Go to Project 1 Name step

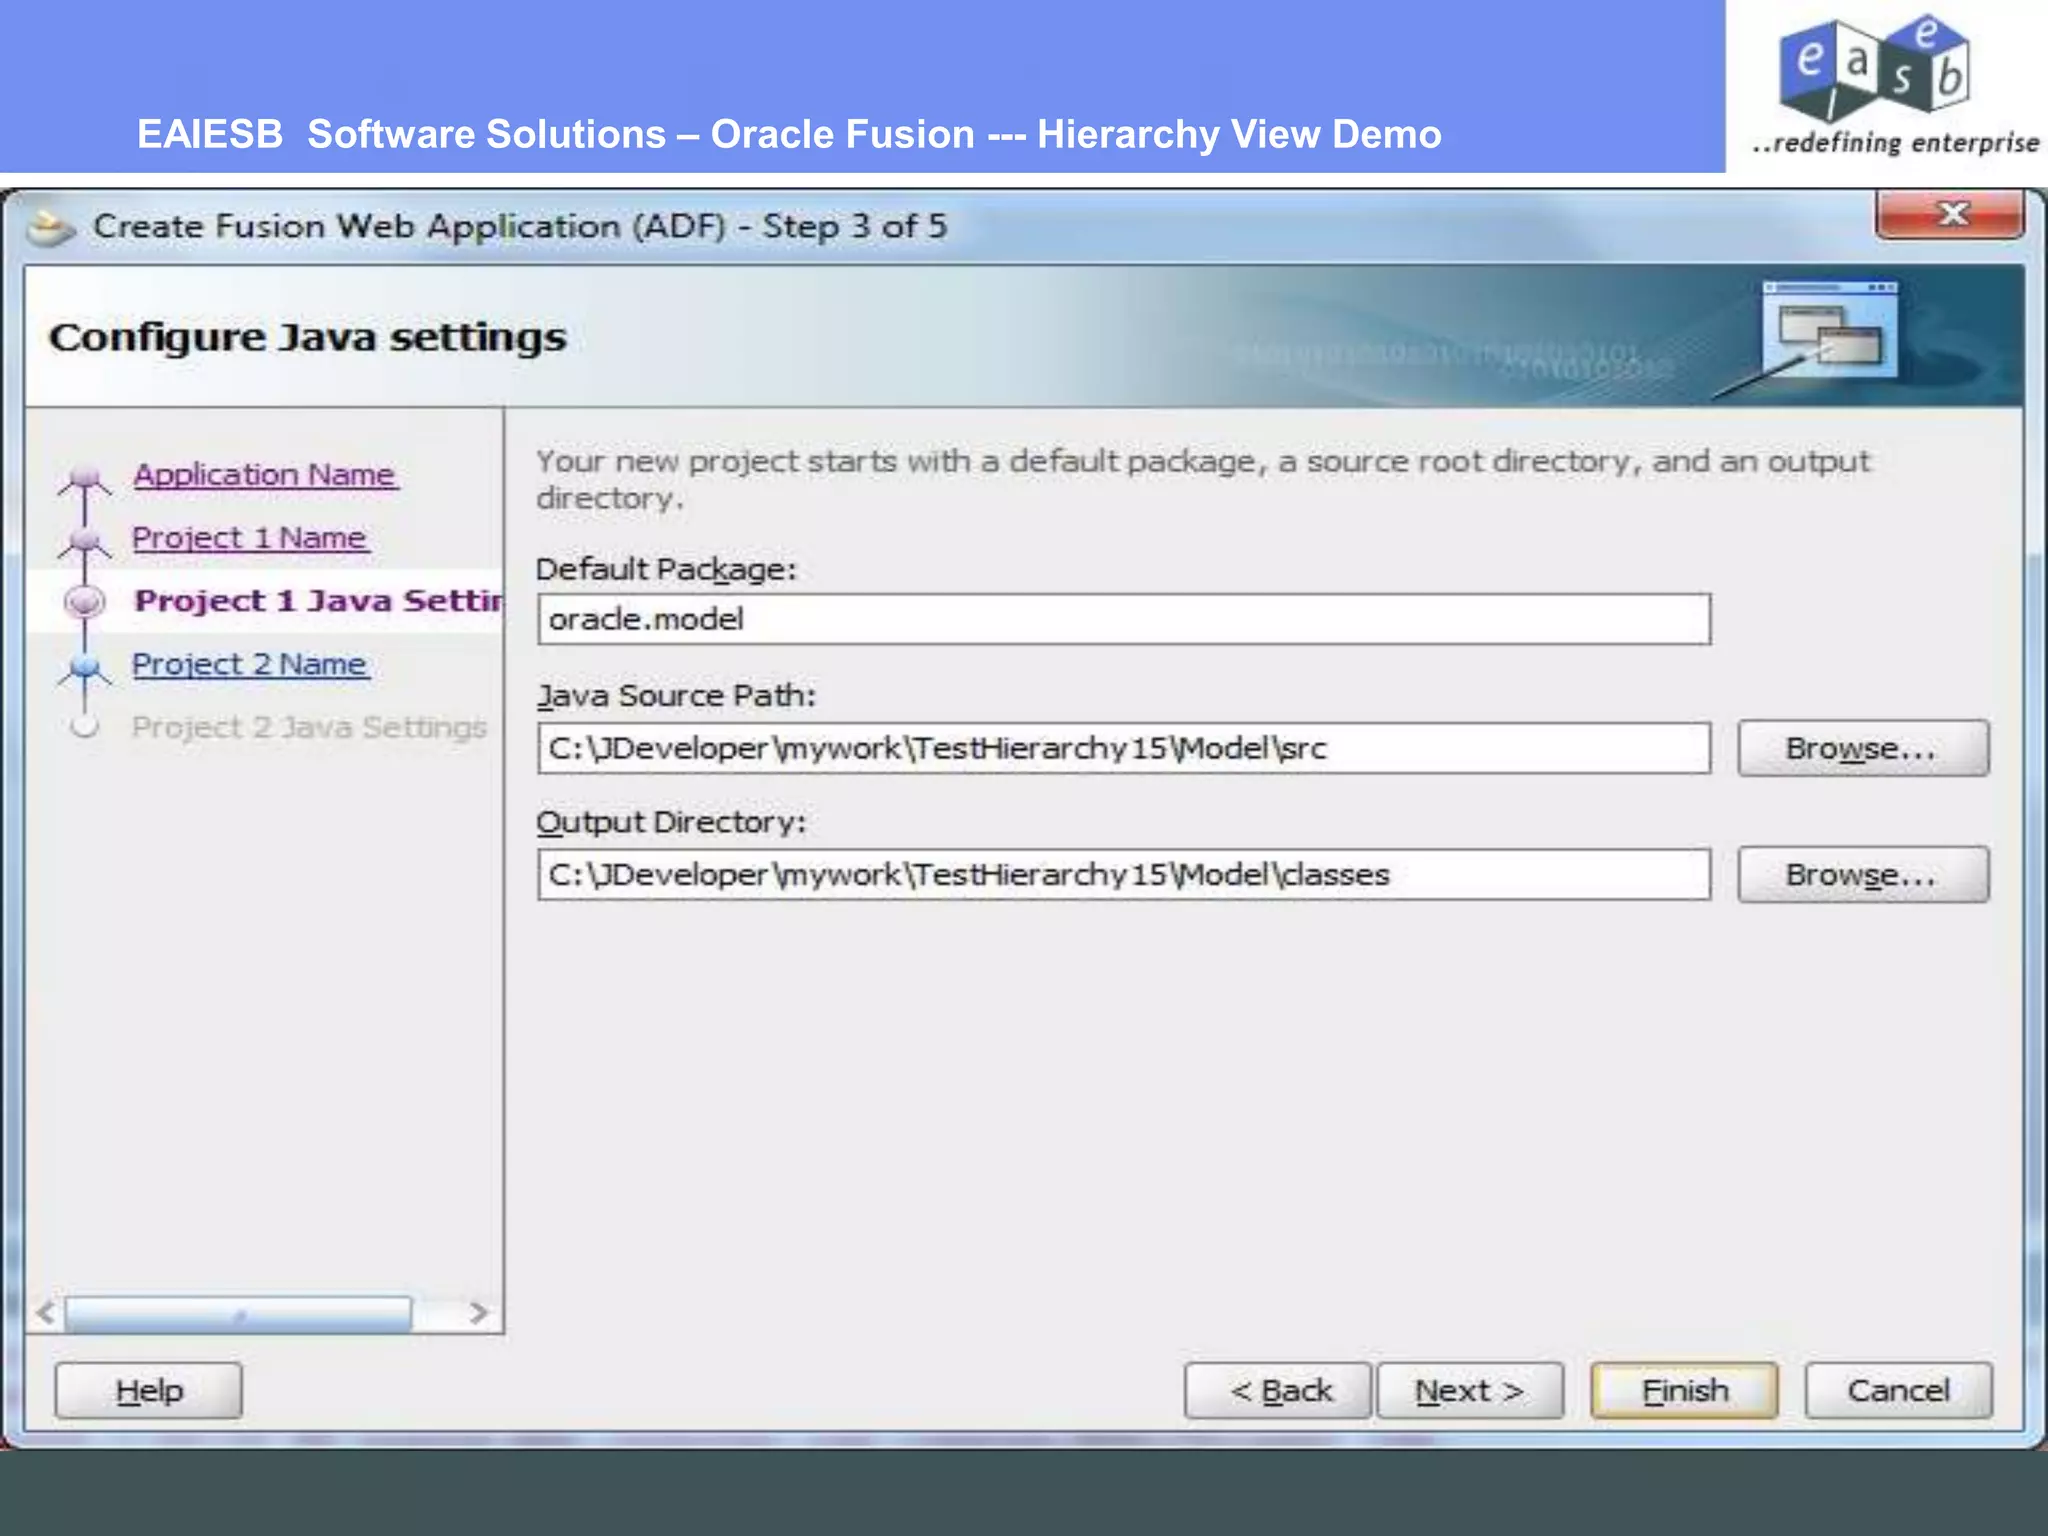(250, 538)
